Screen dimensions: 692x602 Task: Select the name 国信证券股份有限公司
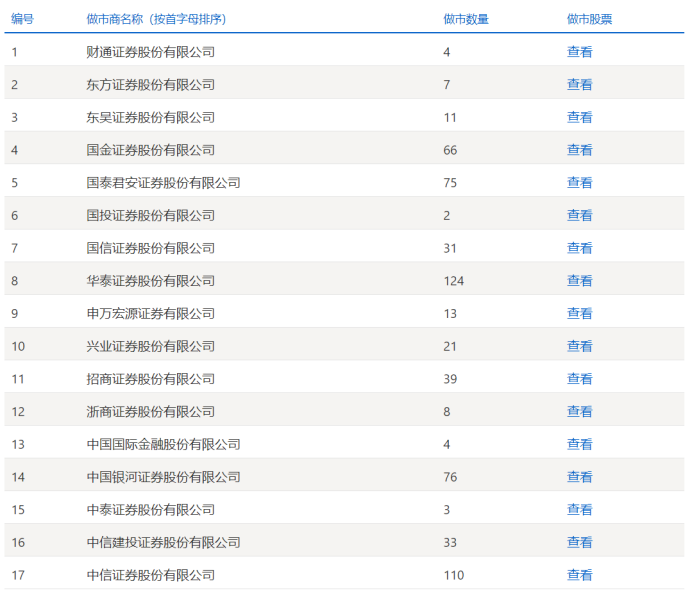(x=150, y=248)
